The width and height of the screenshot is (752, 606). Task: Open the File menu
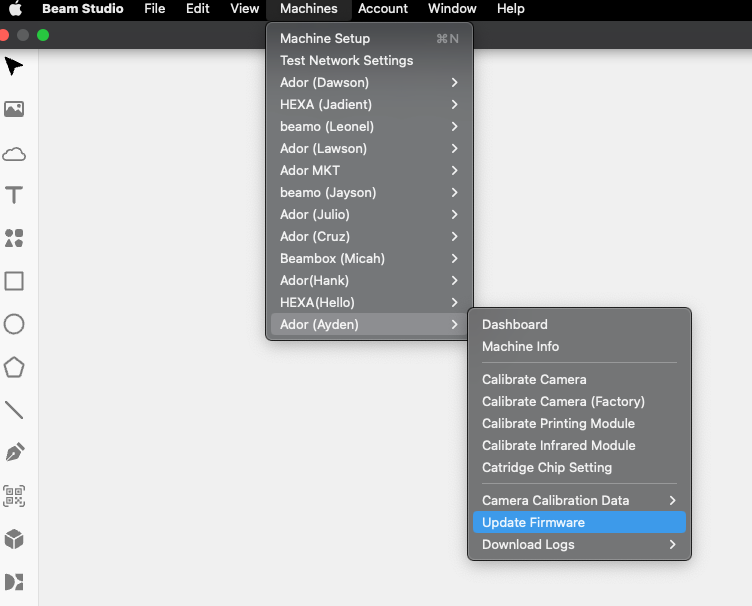154,9
